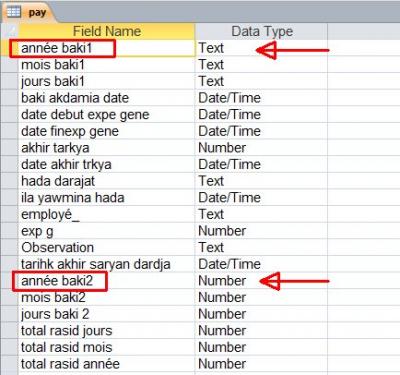Click Data Type cell for total rasid jours
400x375 pixels.
tap(261, 331)
